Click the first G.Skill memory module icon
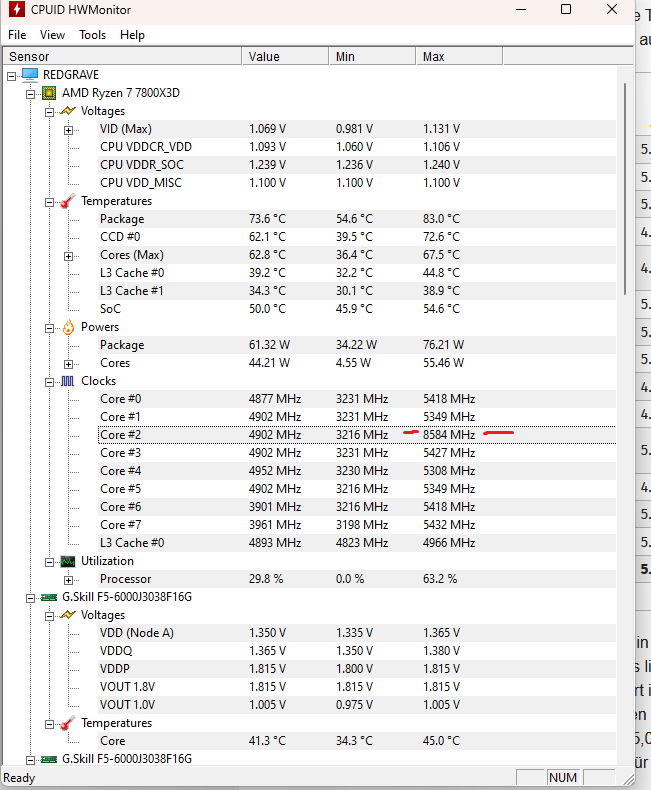 click(x=49, y=597)
